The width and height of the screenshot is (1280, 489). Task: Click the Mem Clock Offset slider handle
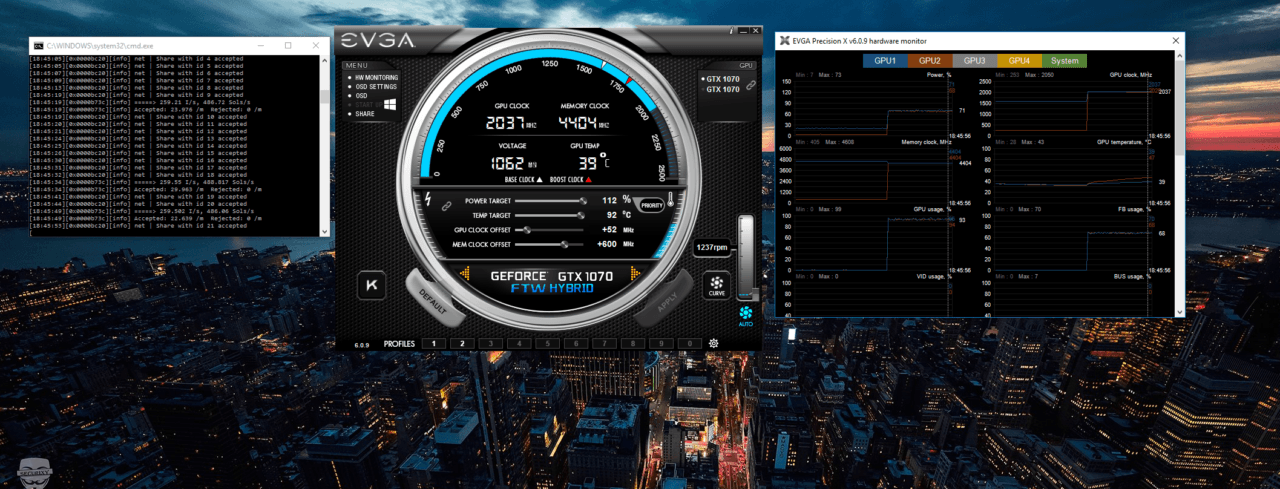point(565,243)
